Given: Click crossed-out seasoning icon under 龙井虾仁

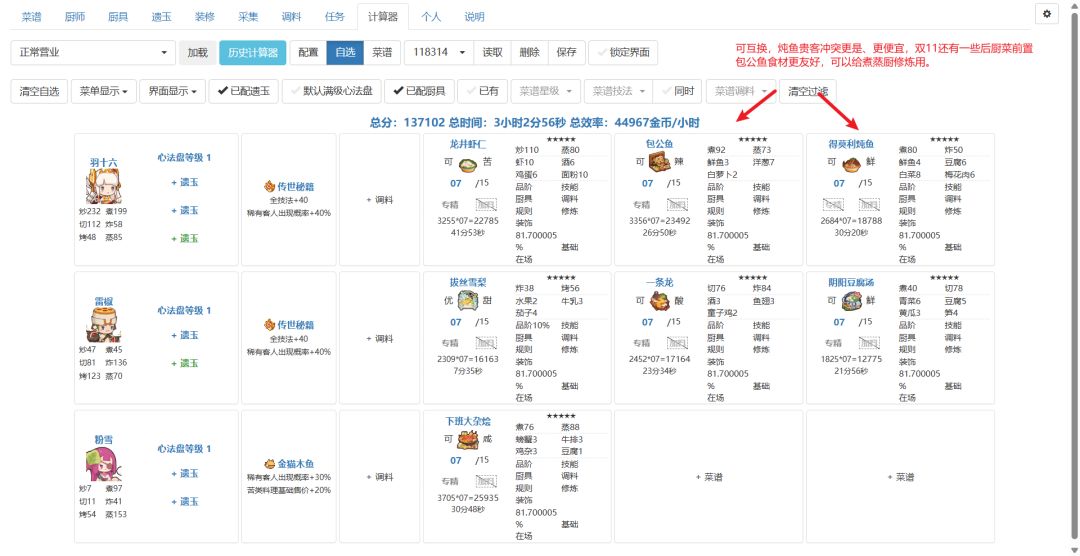Looking at the screenshot, I should [486, 205].
